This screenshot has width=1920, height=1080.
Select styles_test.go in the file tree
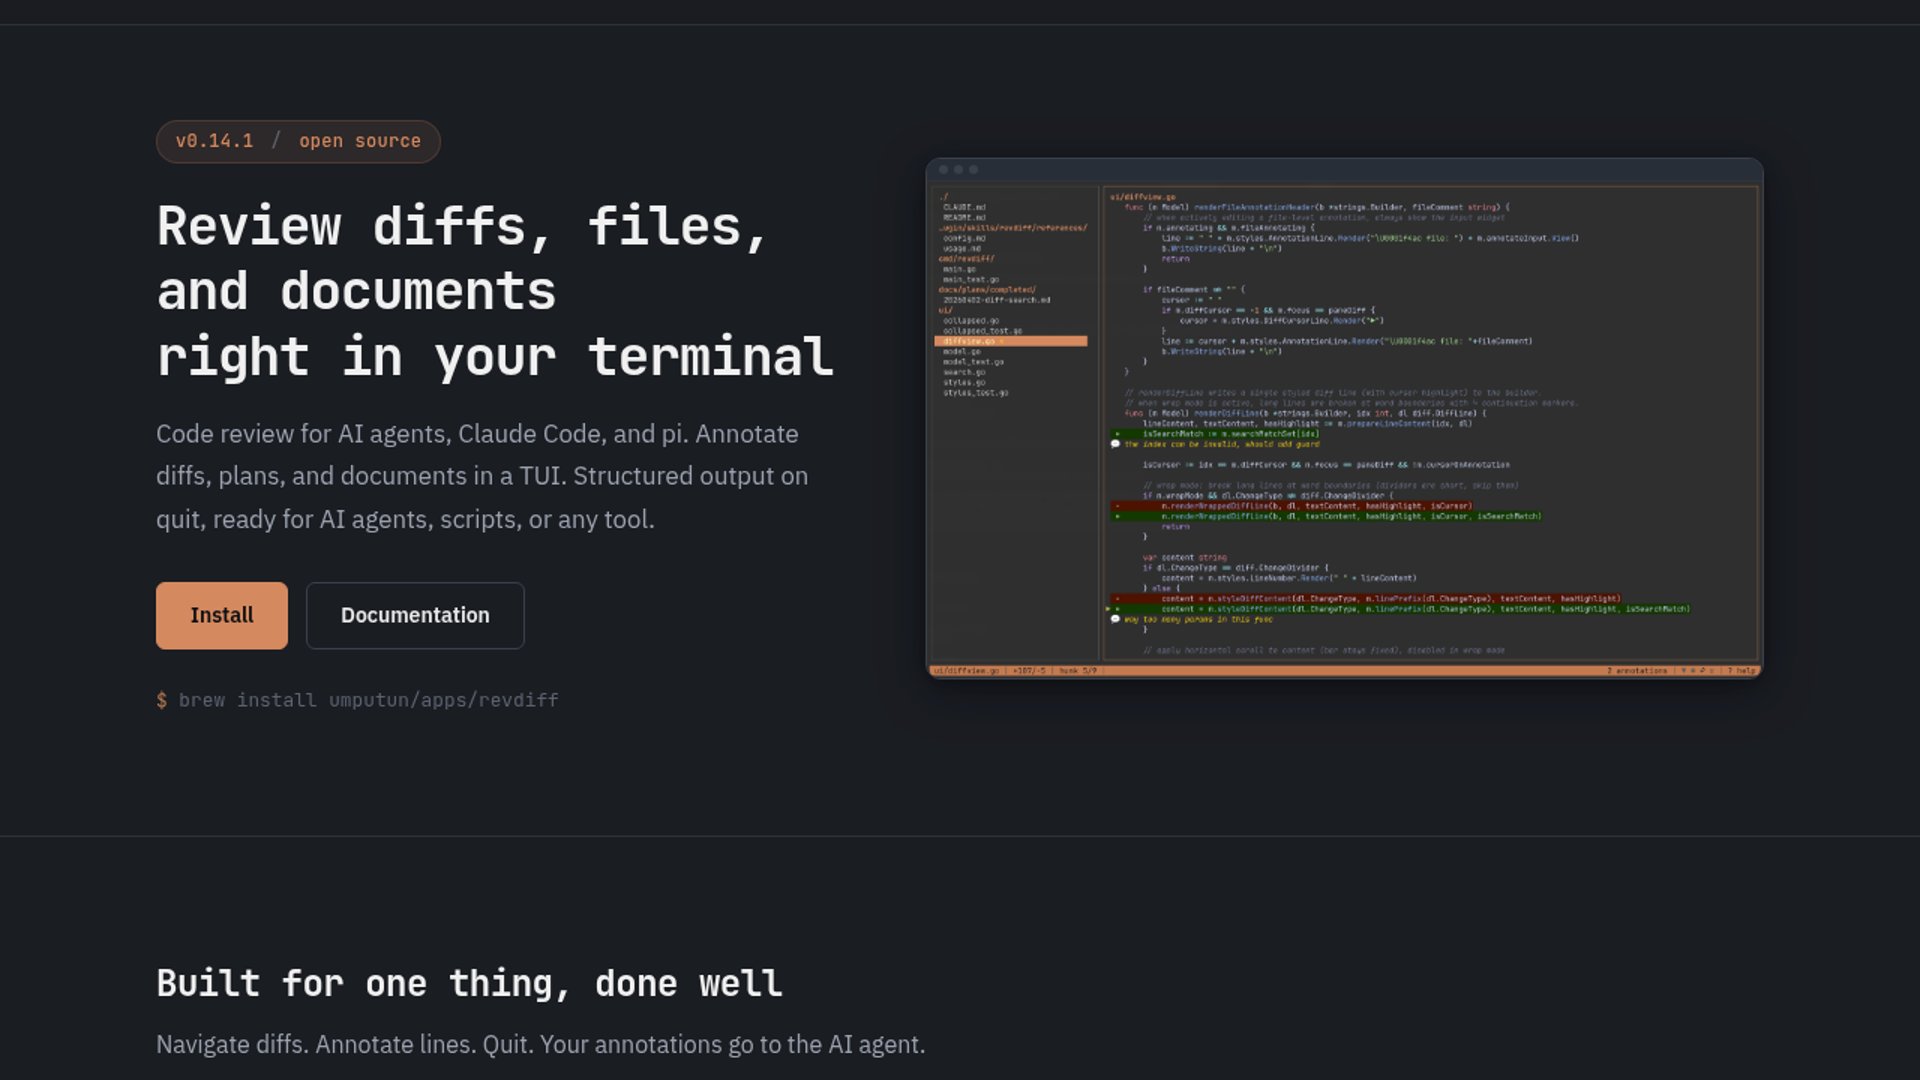tap(975, 393)
